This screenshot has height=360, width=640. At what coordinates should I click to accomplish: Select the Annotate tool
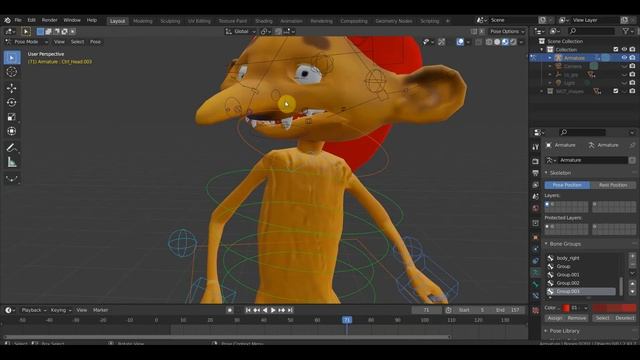11,147
